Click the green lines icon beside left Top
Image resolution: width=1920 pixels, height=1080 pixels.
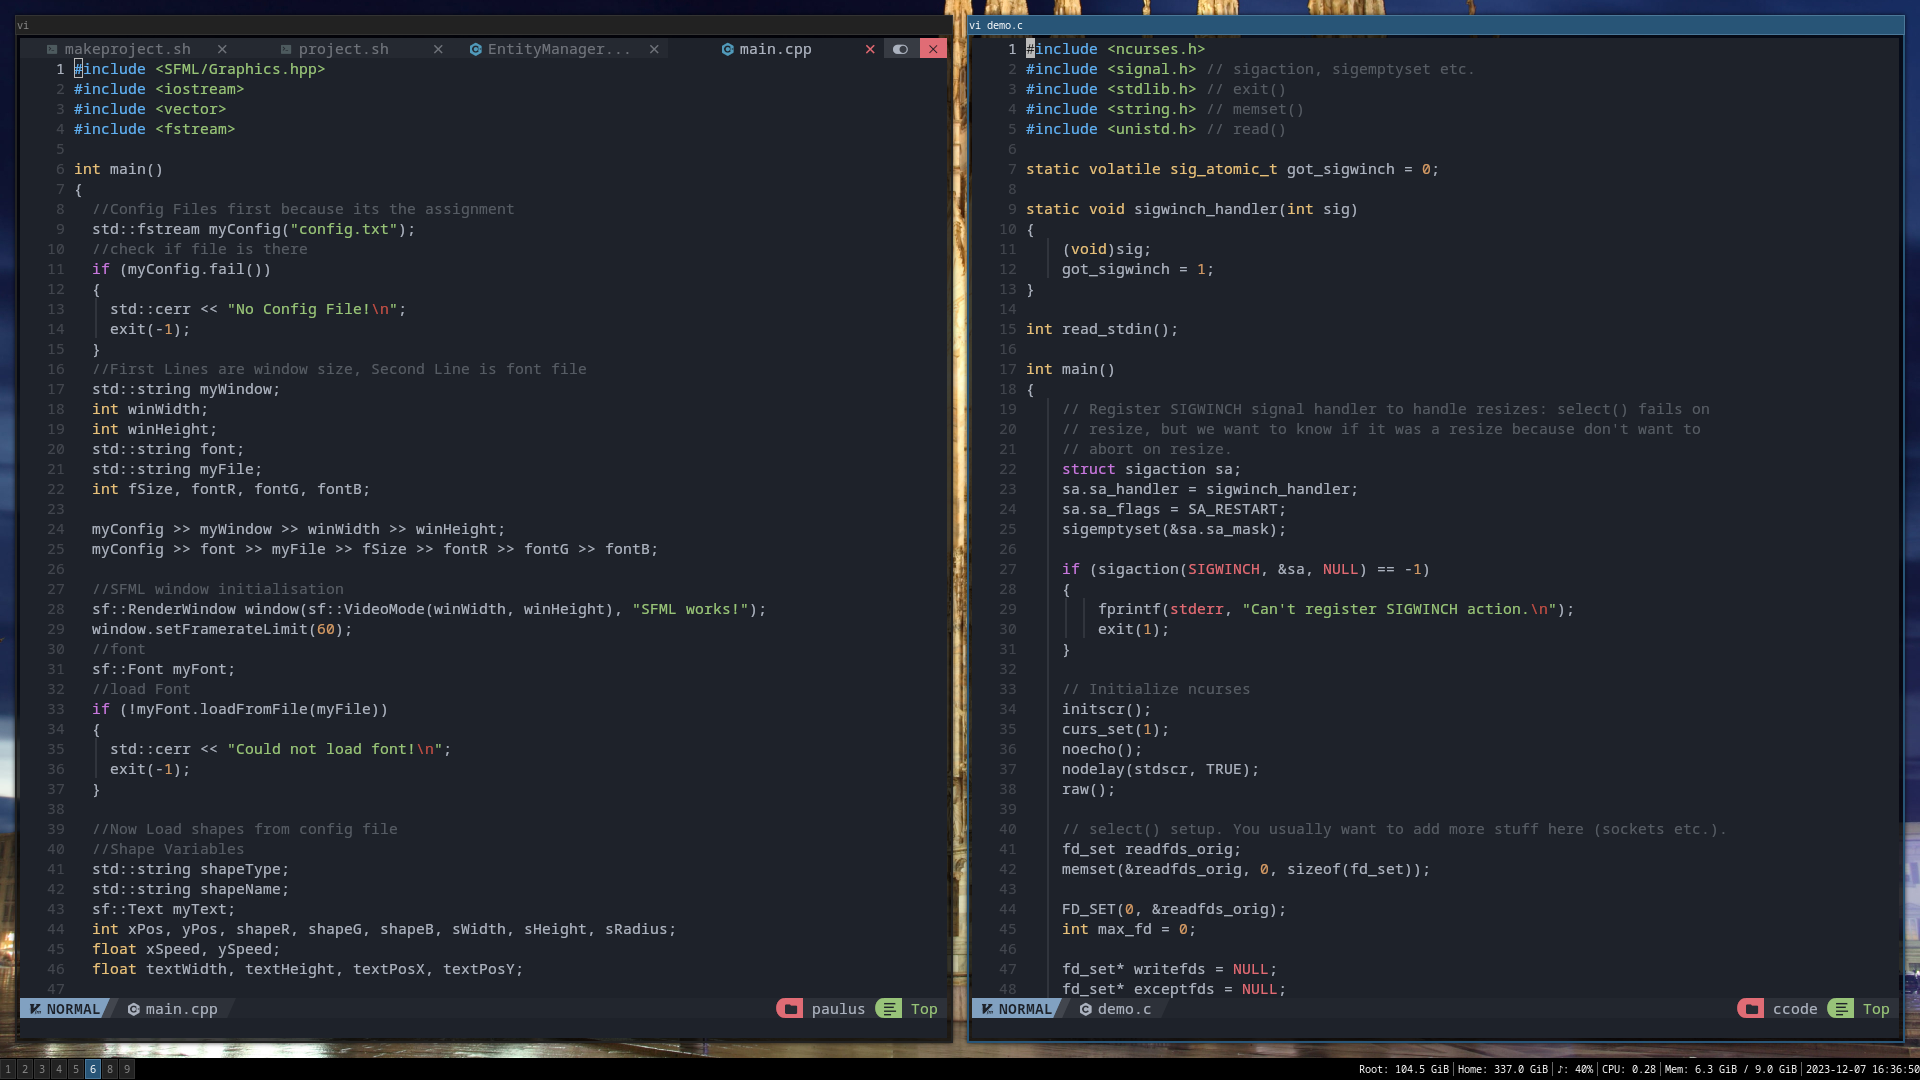click(x=888, y=1009)
